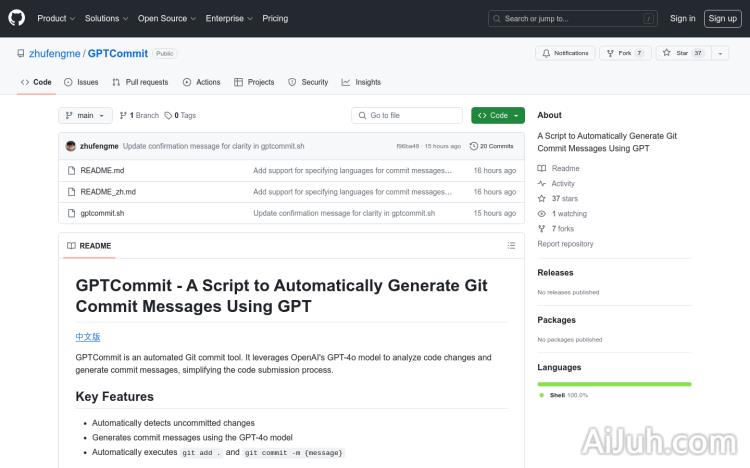View the 20 Commits history
The width and height of the screenshot is (750, 468).
coord(491,146)
